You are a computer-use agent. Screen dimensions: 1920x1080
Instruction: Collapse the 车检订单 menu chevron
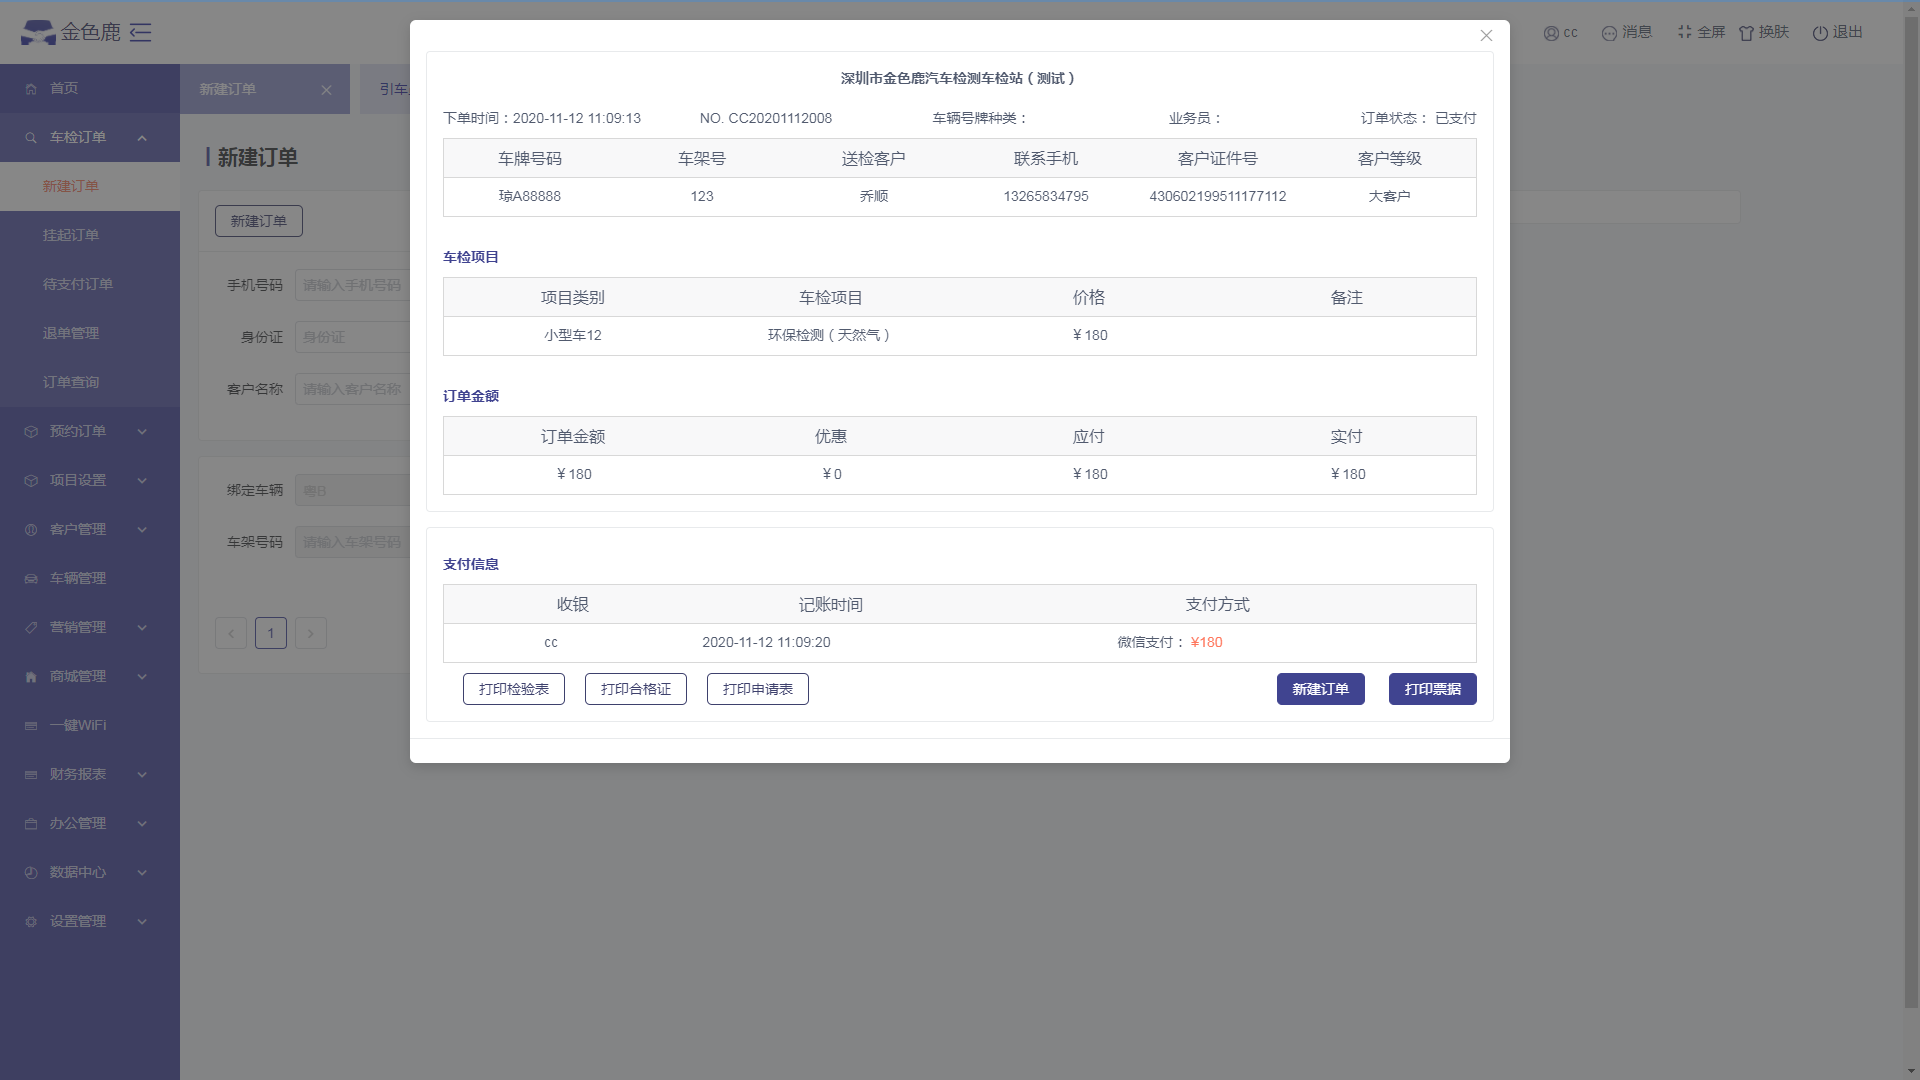[x=142, y=138]
